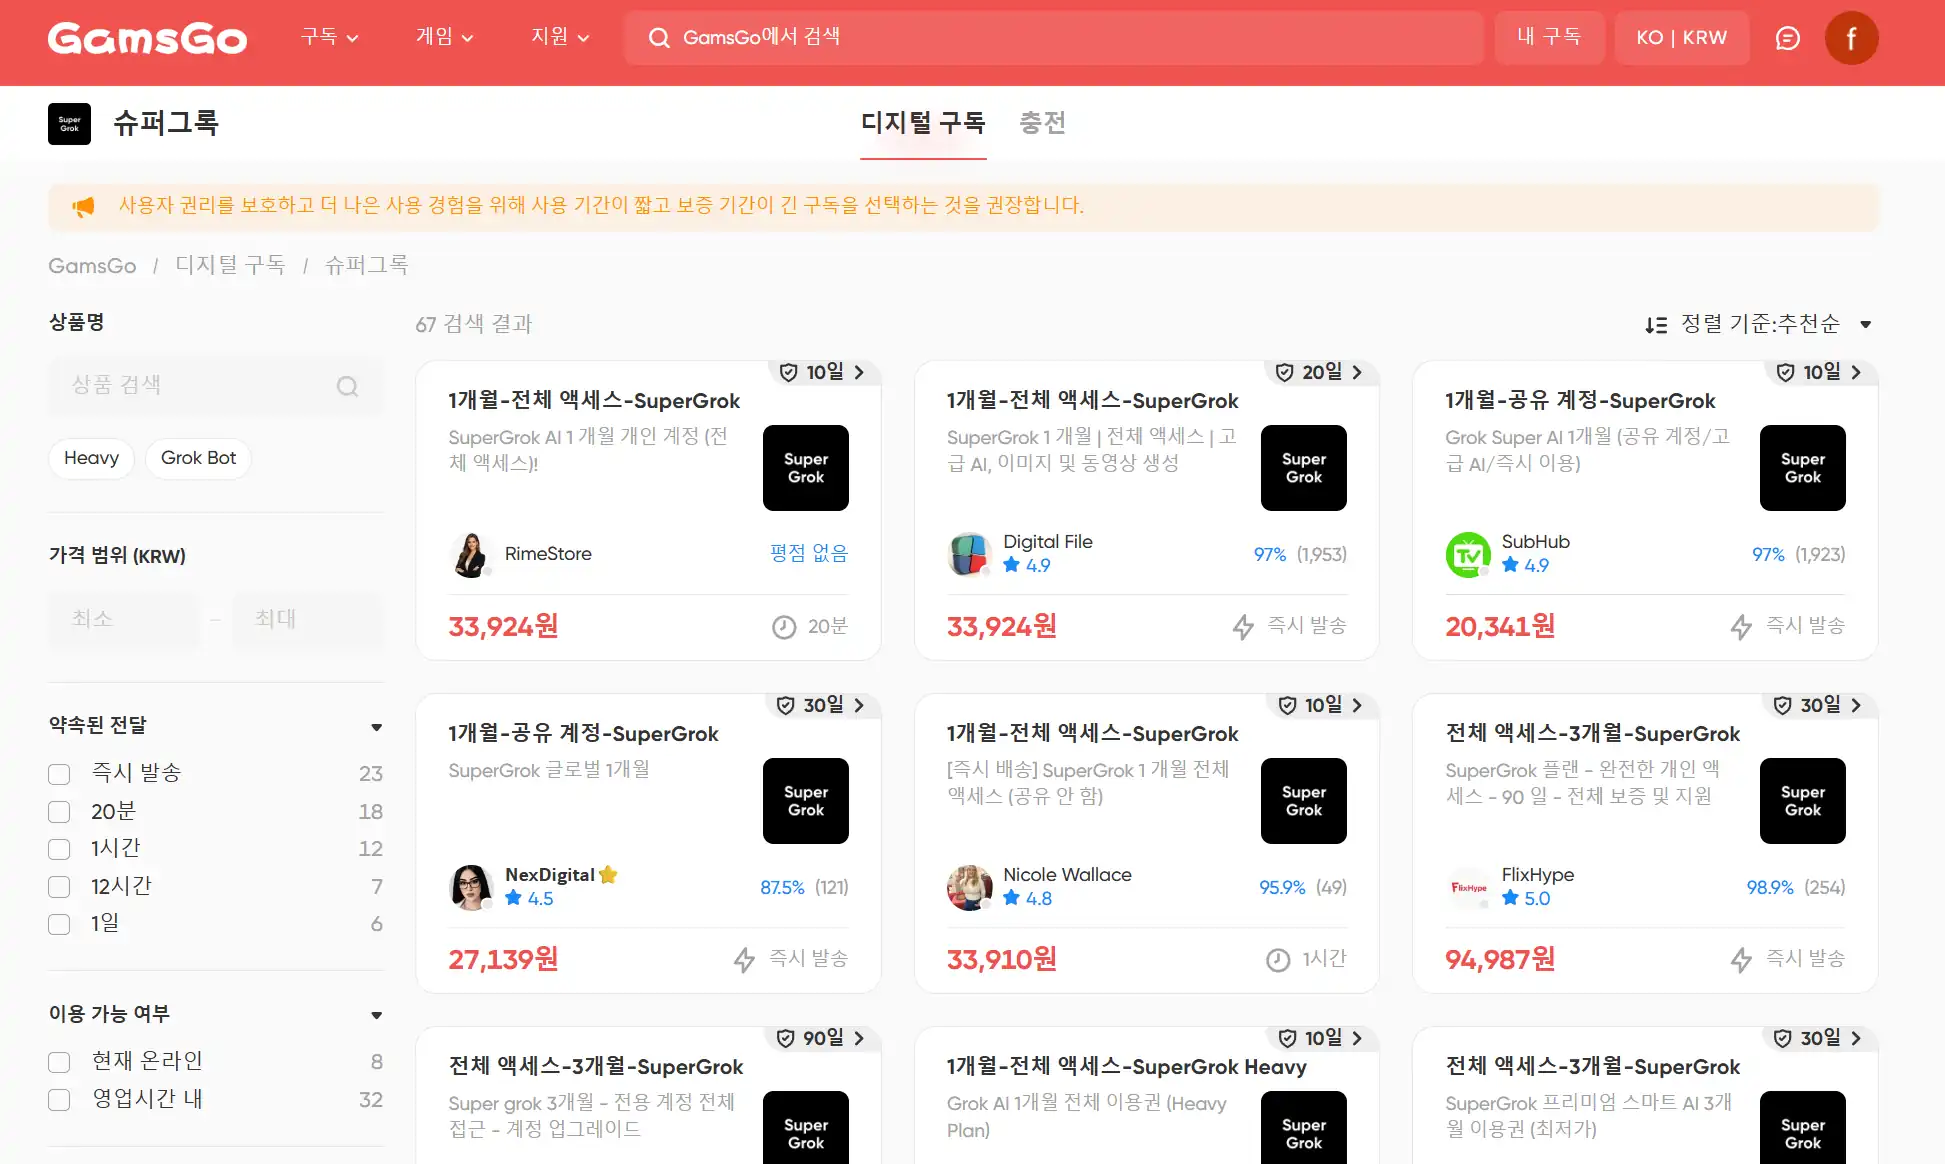Open the 1개월-전체 액세스-SuperGrok Heavy listing
This screenshot has width=1945, height=1164.
coord(1126,1067)
